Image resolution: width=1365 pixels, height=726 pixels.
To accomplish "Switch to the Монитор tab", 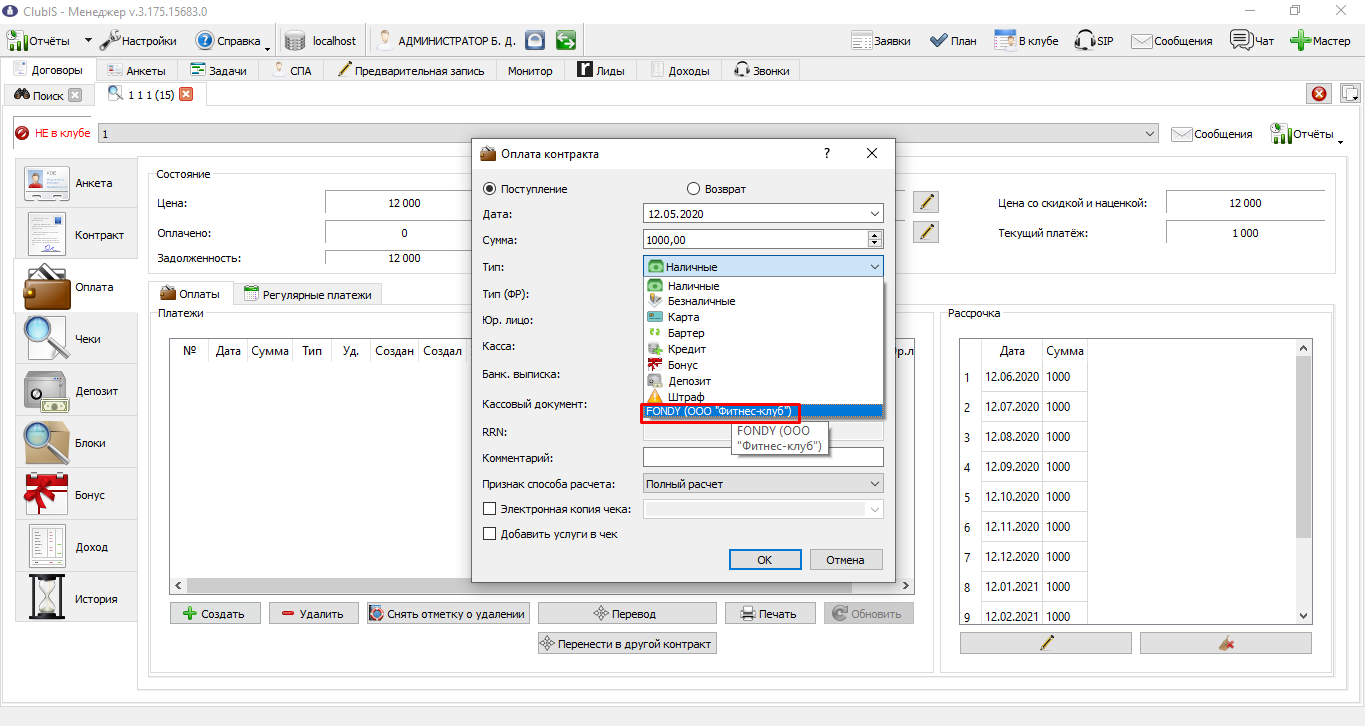I will pos(530,71).
